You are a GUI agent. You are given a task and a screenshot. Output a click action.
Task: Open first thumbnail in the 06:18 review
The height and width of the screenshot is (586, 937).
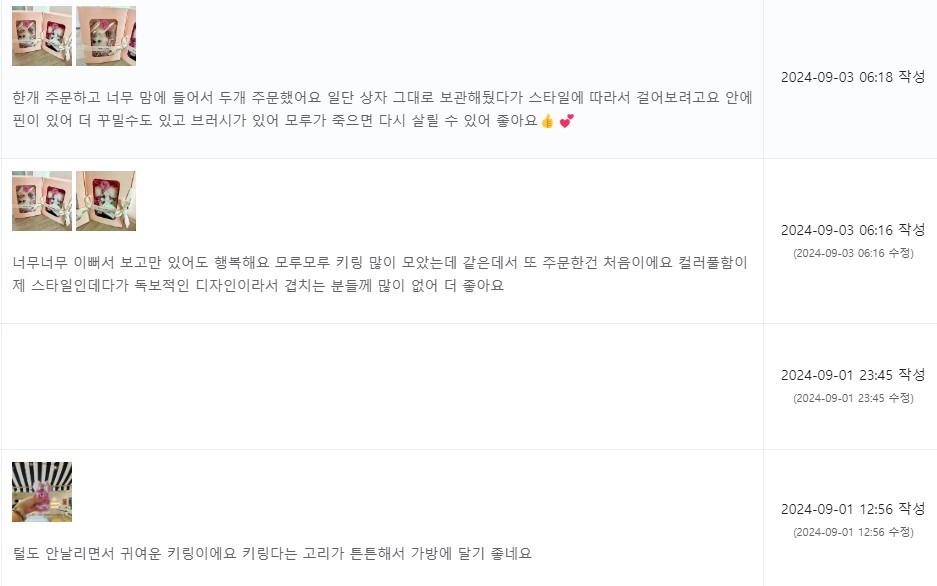click(42, 36)
